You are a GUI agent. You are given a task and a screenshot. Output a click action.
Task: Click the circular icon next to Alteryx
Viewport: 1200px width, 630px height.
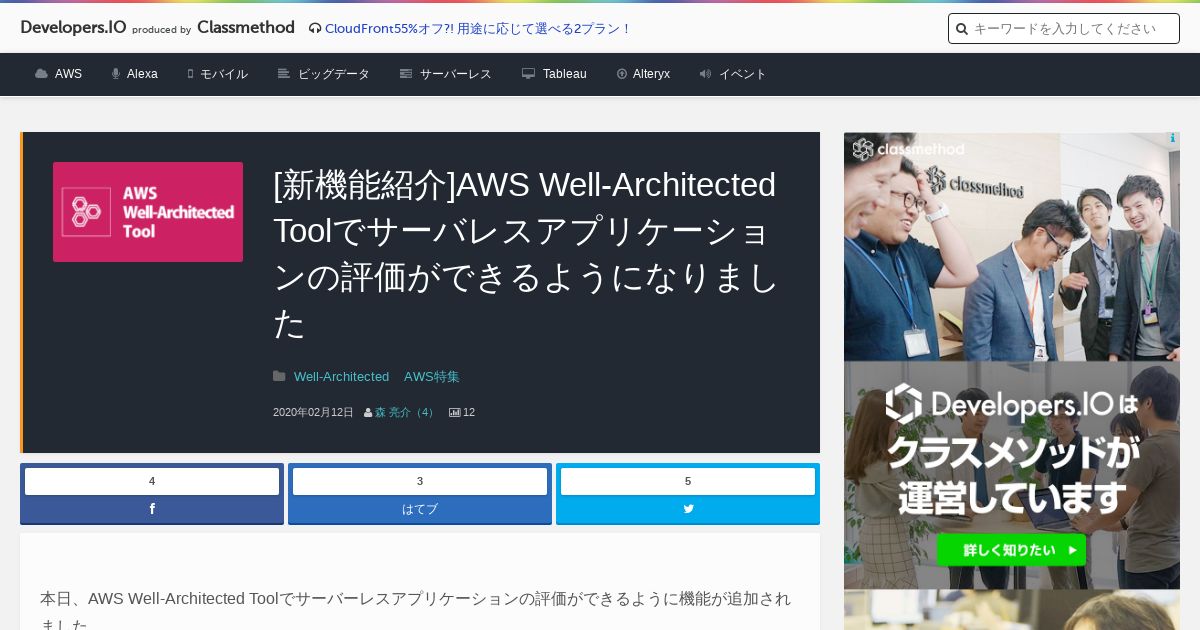622,74
